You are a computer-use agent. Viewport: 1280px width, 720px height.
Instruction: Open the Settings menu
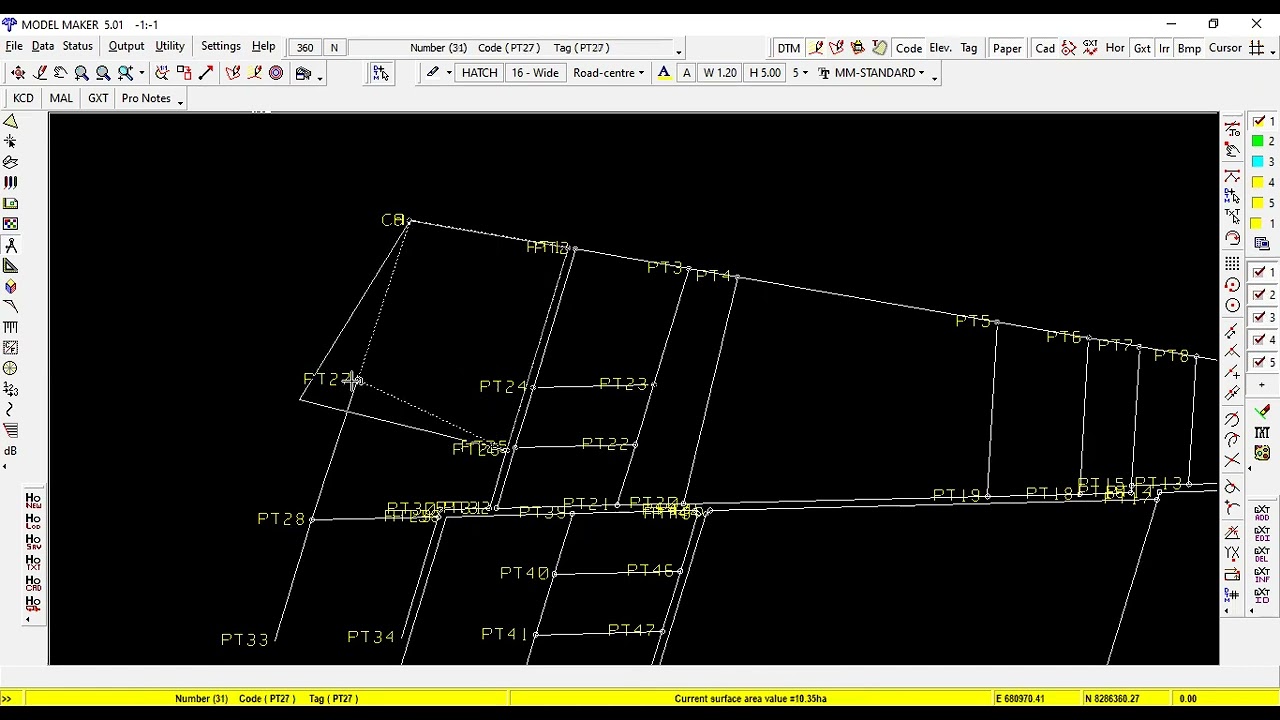click(220, 46)
